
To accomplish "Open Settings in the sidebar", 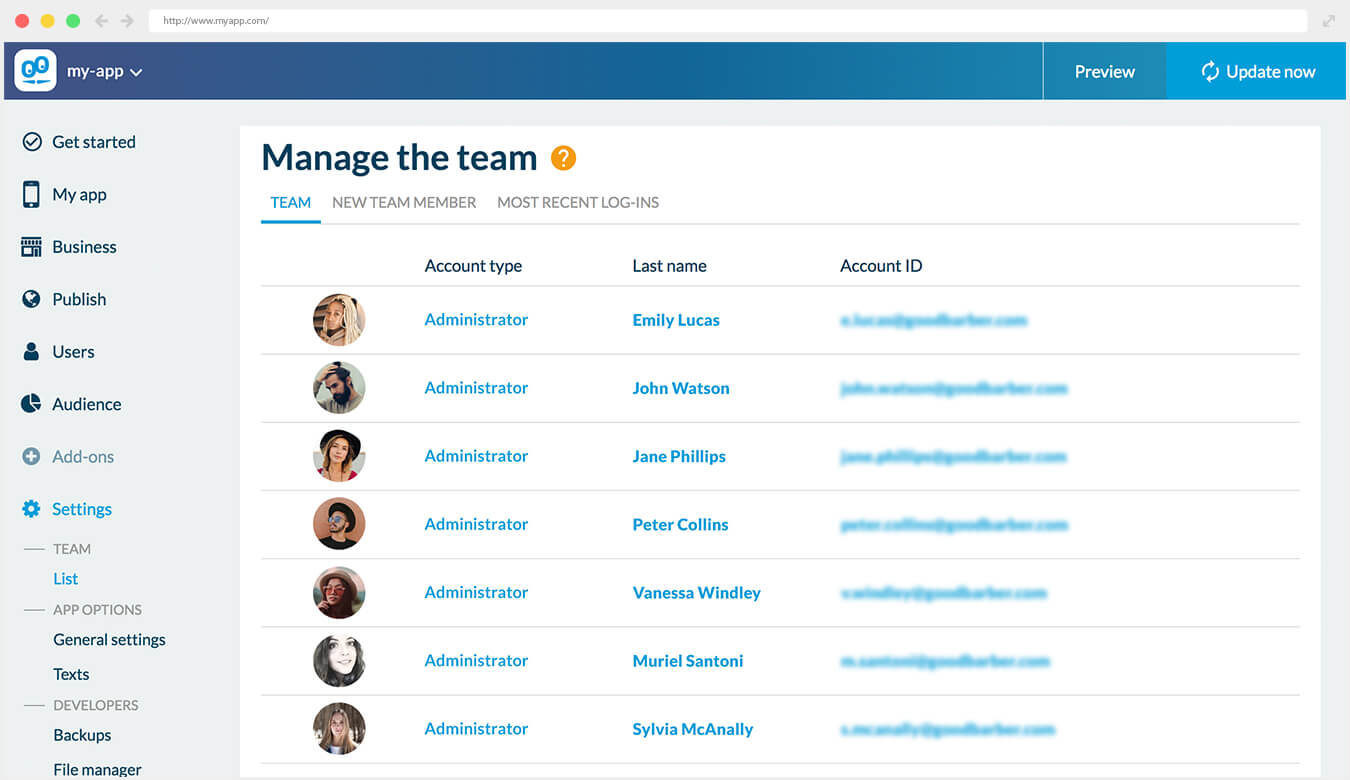I will point(82,509).
